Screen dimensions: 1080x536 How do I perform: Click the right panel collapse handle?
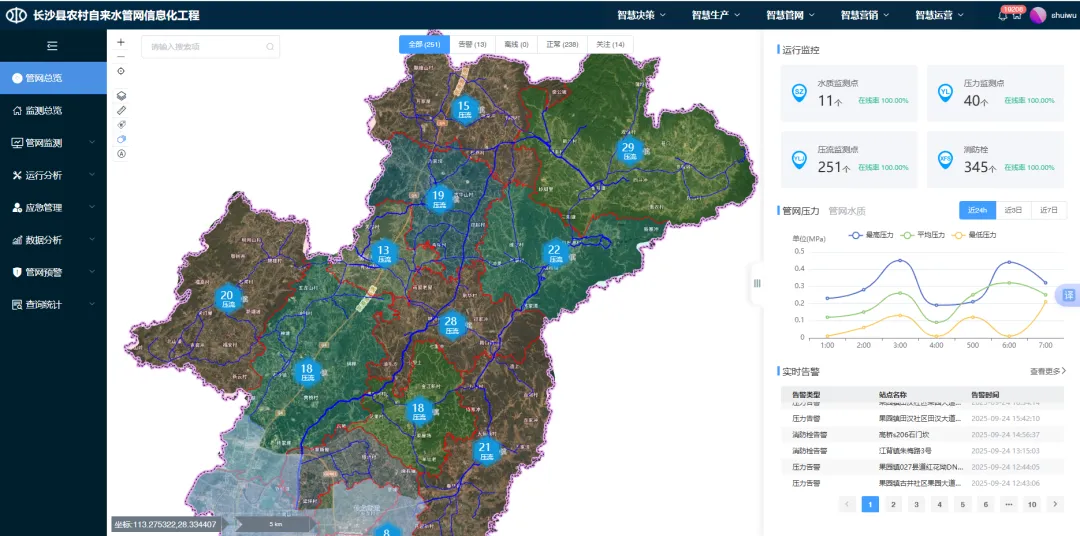click(x=757, y=283)
